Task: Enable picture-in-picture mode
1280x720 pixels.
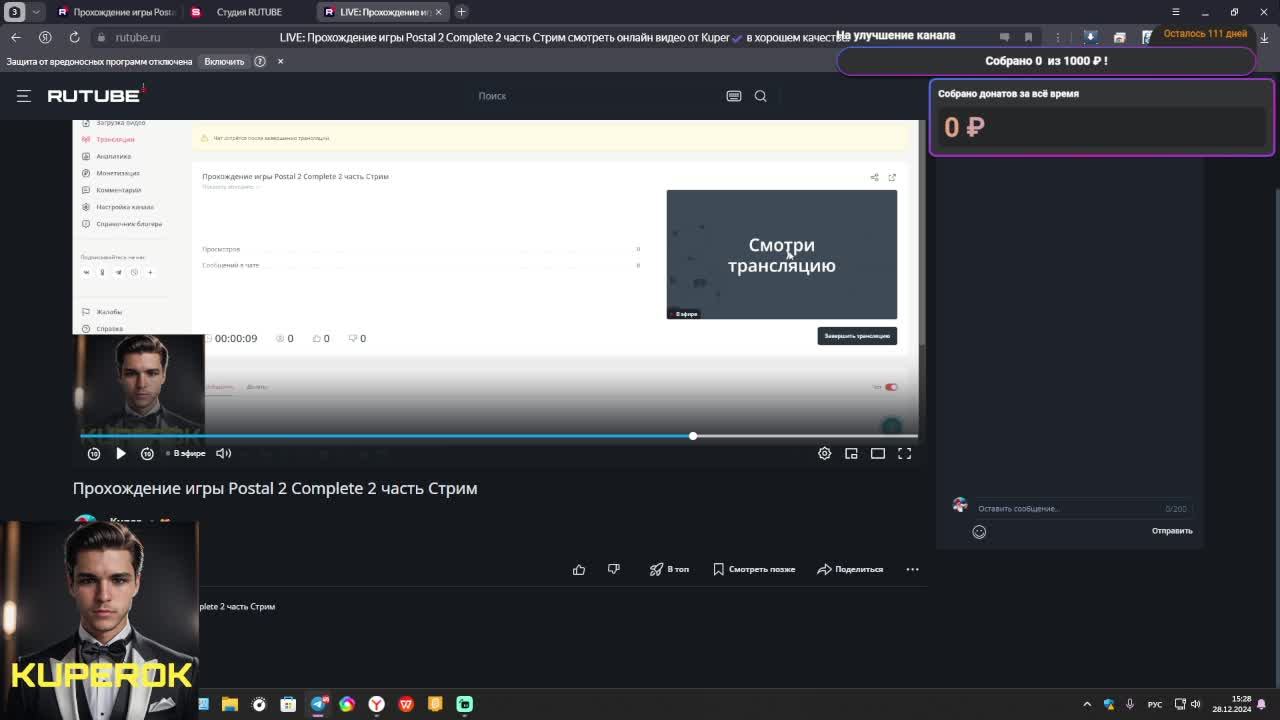Action: point(852,454)
